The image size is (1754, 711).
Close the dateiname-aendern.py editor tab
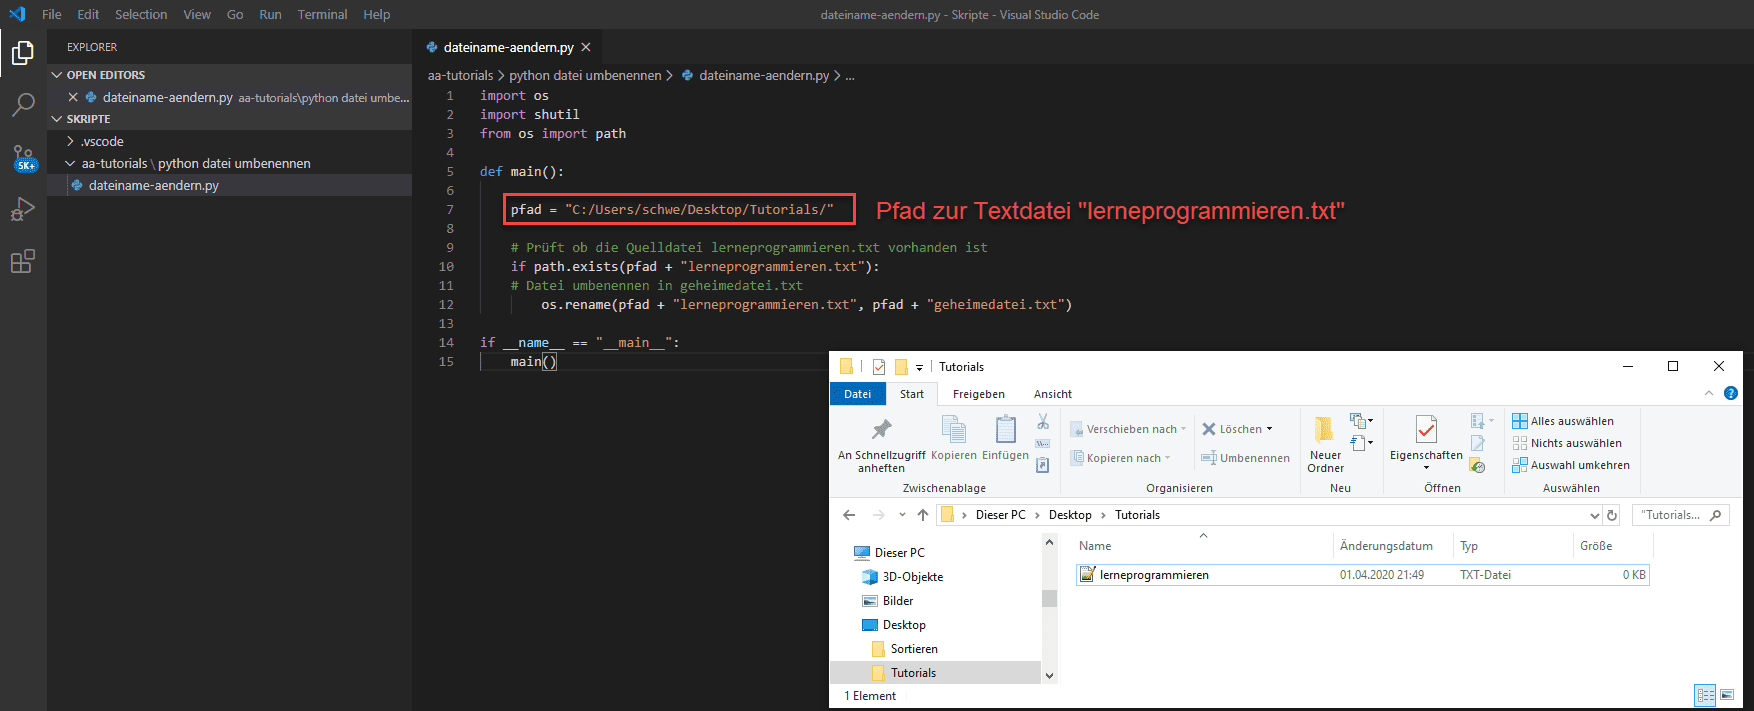click(586, 47)
